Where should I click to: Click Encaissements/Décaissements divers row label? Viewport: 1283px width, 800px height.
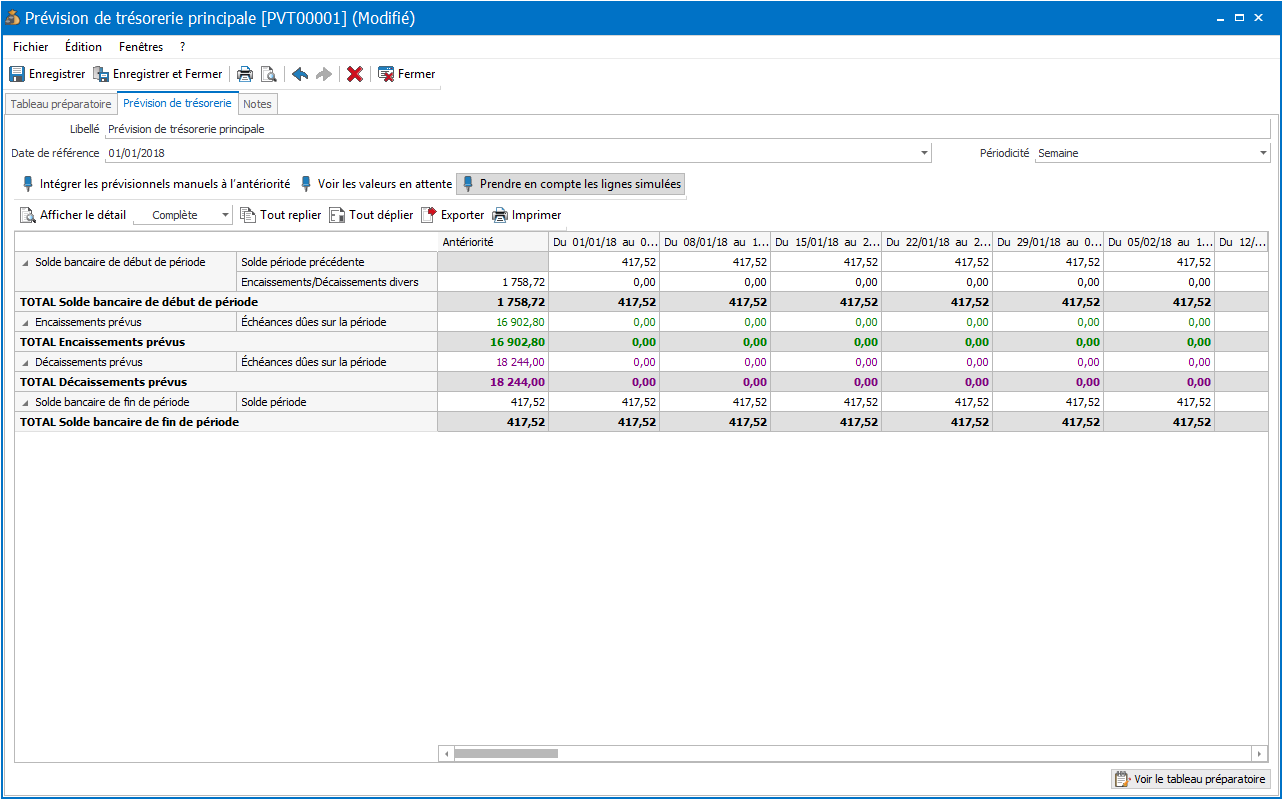[x=330, y=282]
